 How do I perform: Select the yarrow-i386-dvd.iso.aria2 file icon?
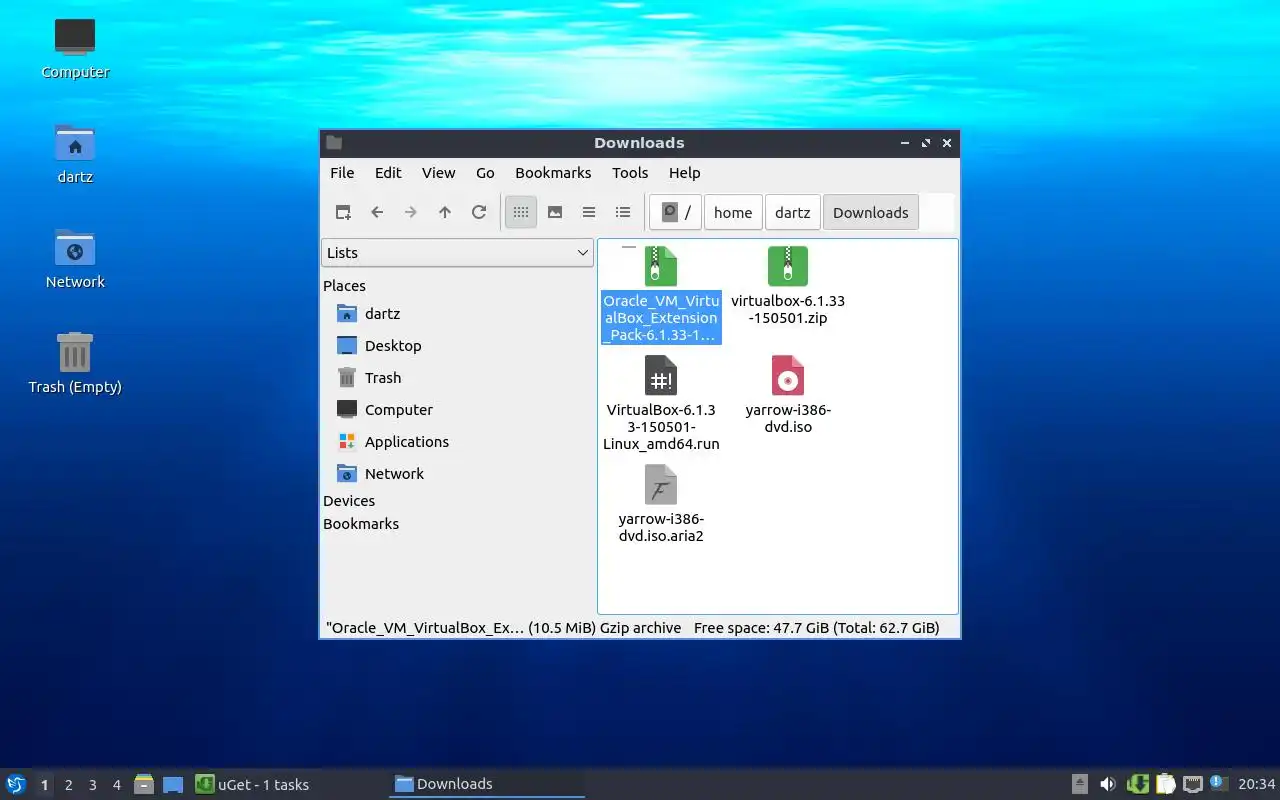click(x=660, y=485)
